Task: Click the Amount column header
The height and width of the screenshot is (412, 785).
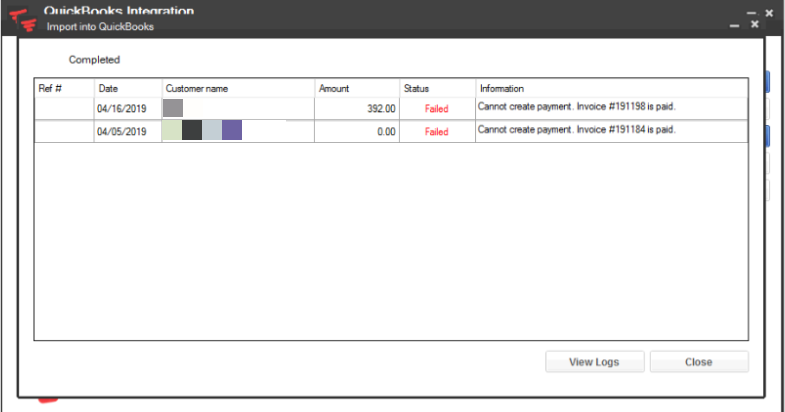Action: coord(357,88)
